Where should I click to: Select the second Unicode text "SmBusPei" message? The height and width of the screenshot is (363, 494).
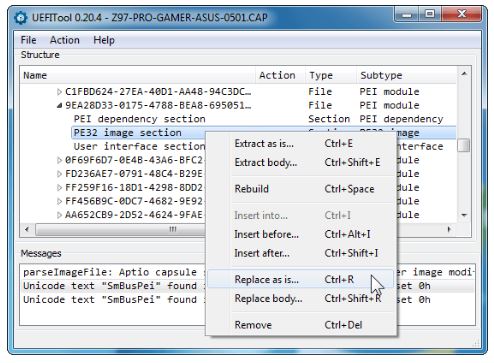247,300
